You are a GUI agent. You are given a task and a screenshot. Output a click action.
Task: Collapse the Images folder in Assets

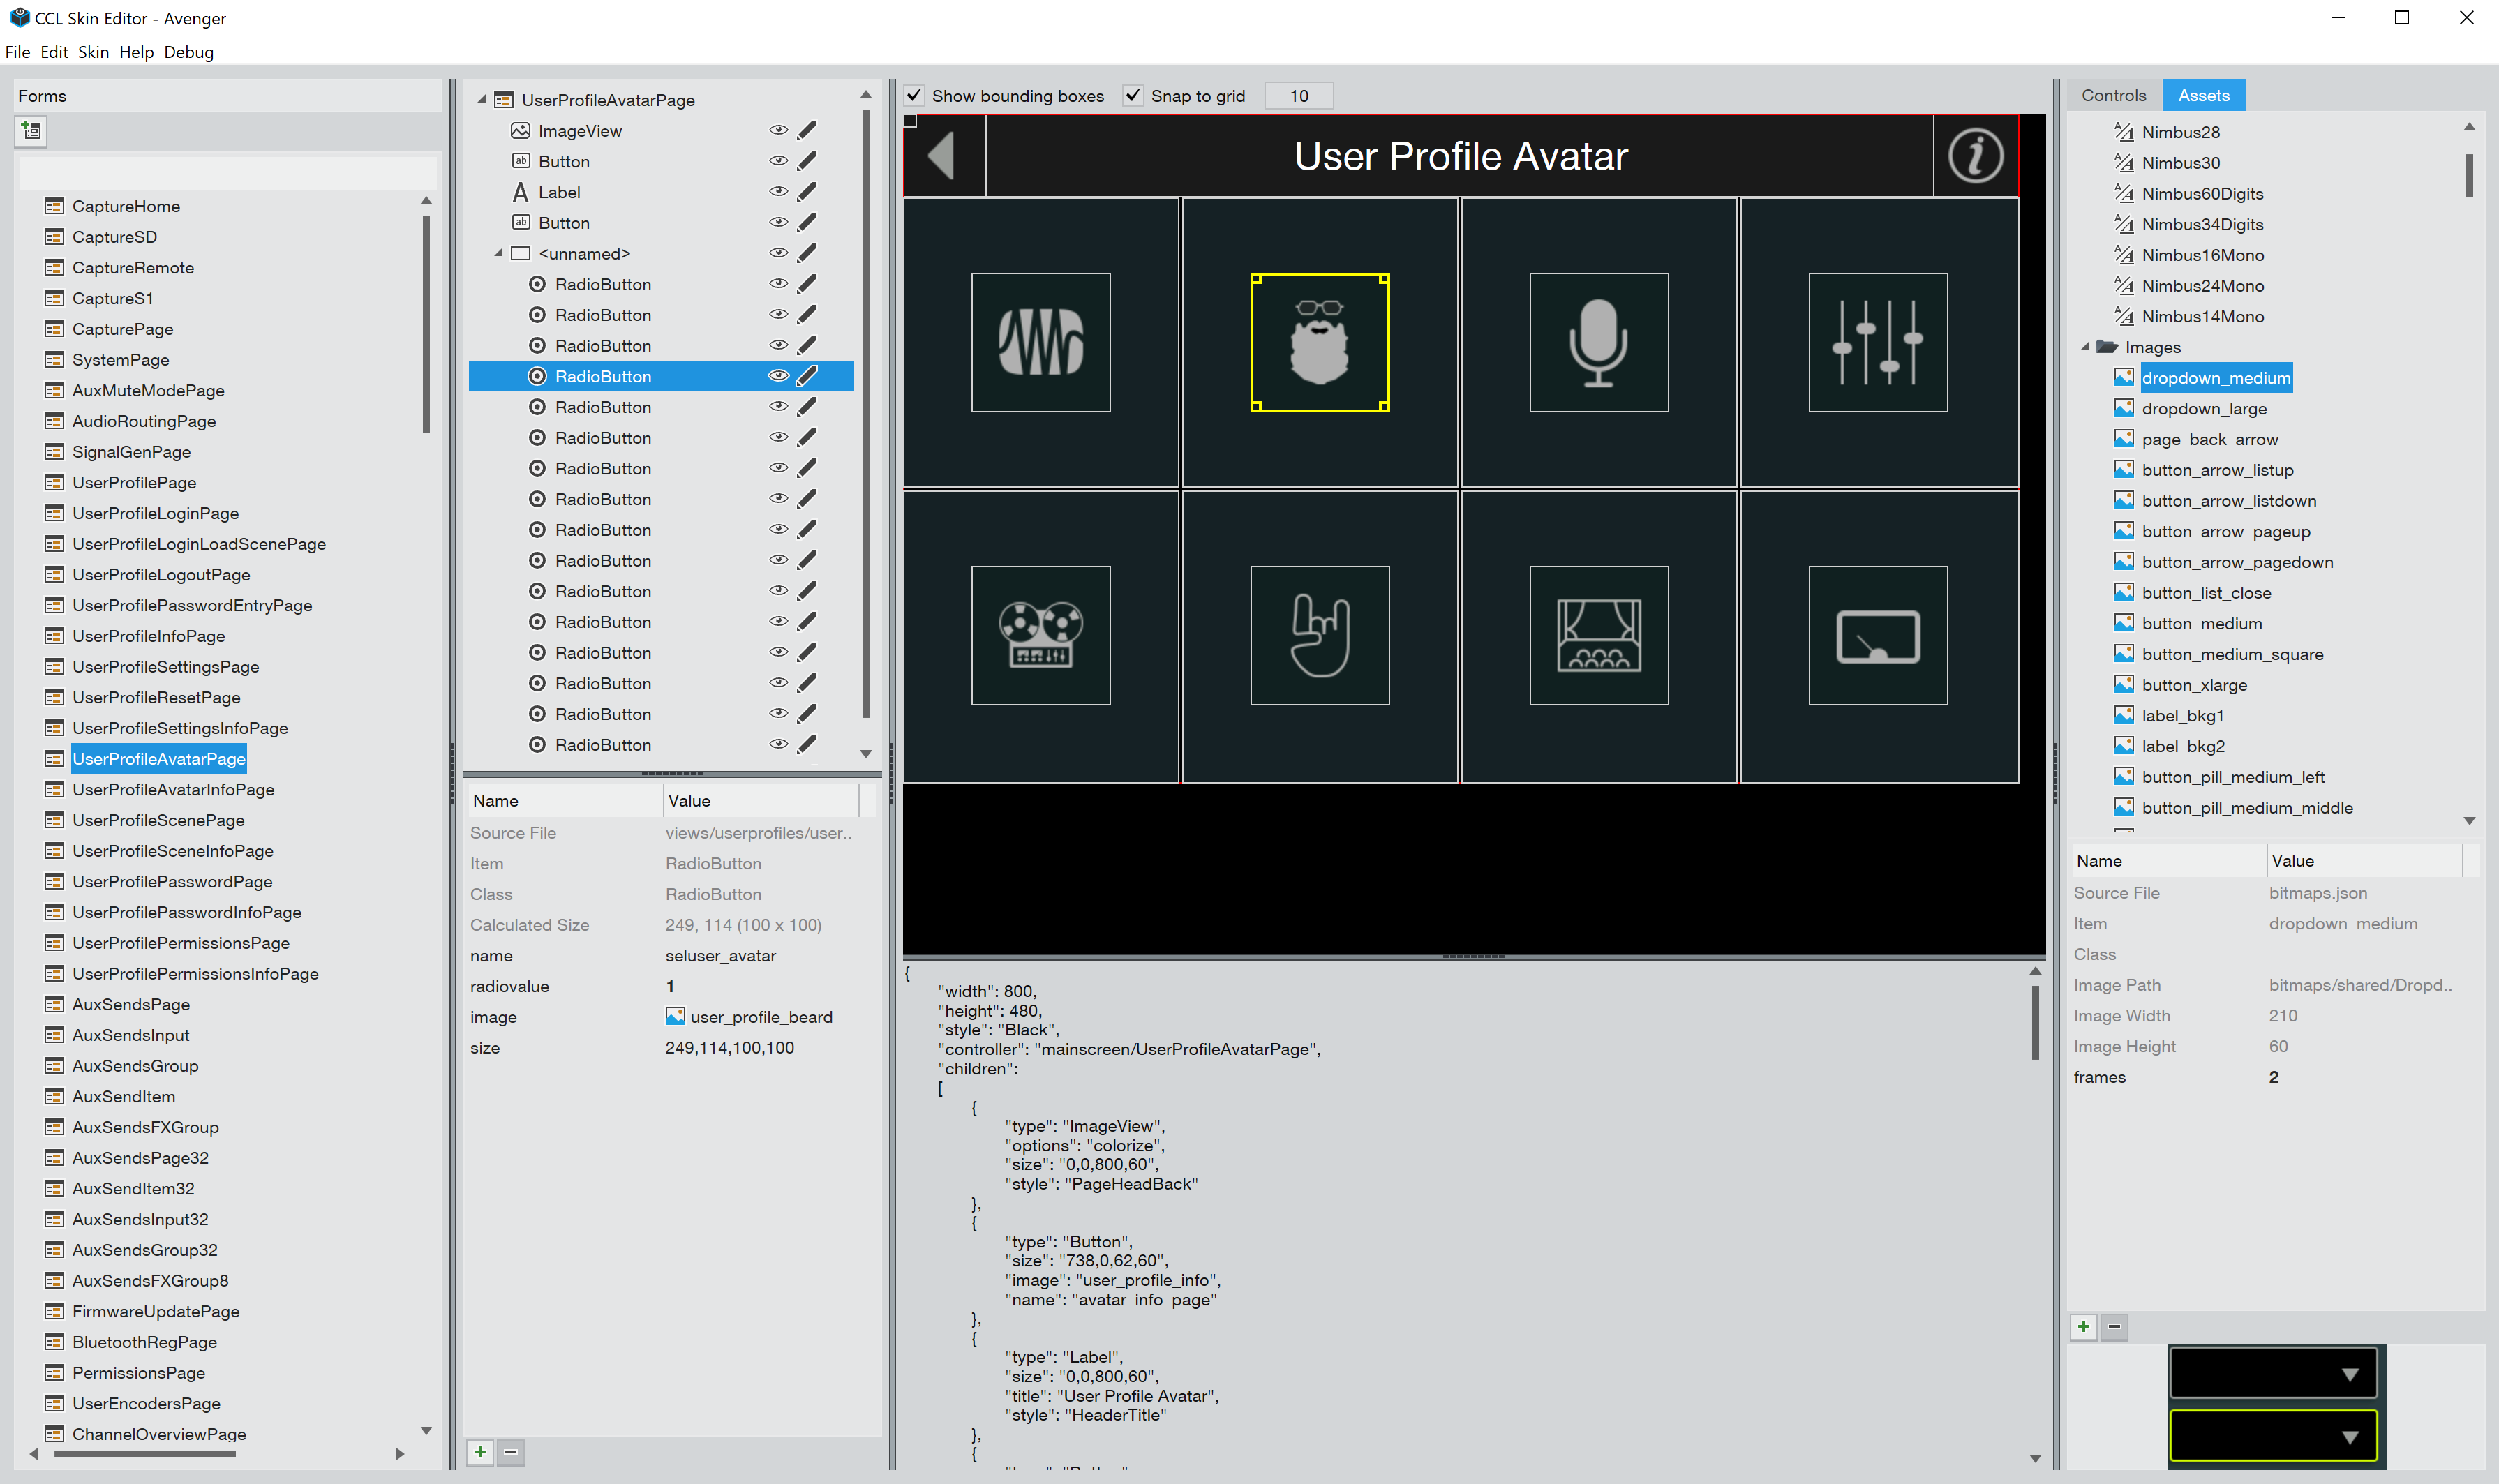pos(2086,347)
